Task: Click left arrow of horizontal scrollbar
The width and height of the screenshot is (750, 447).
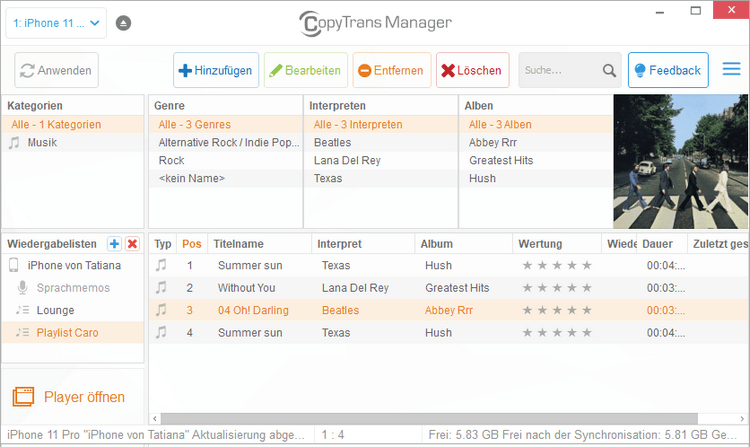Action: [154, 419]
